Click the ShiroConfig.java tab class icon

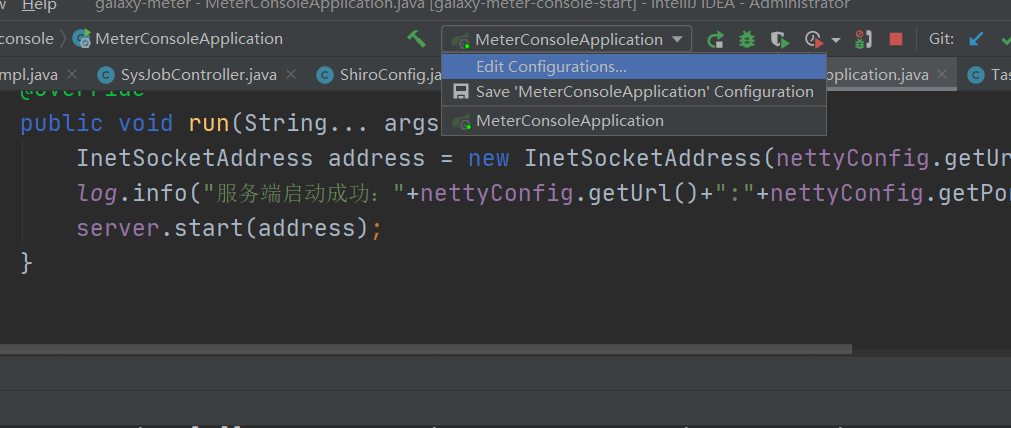(x=325, y=75)
